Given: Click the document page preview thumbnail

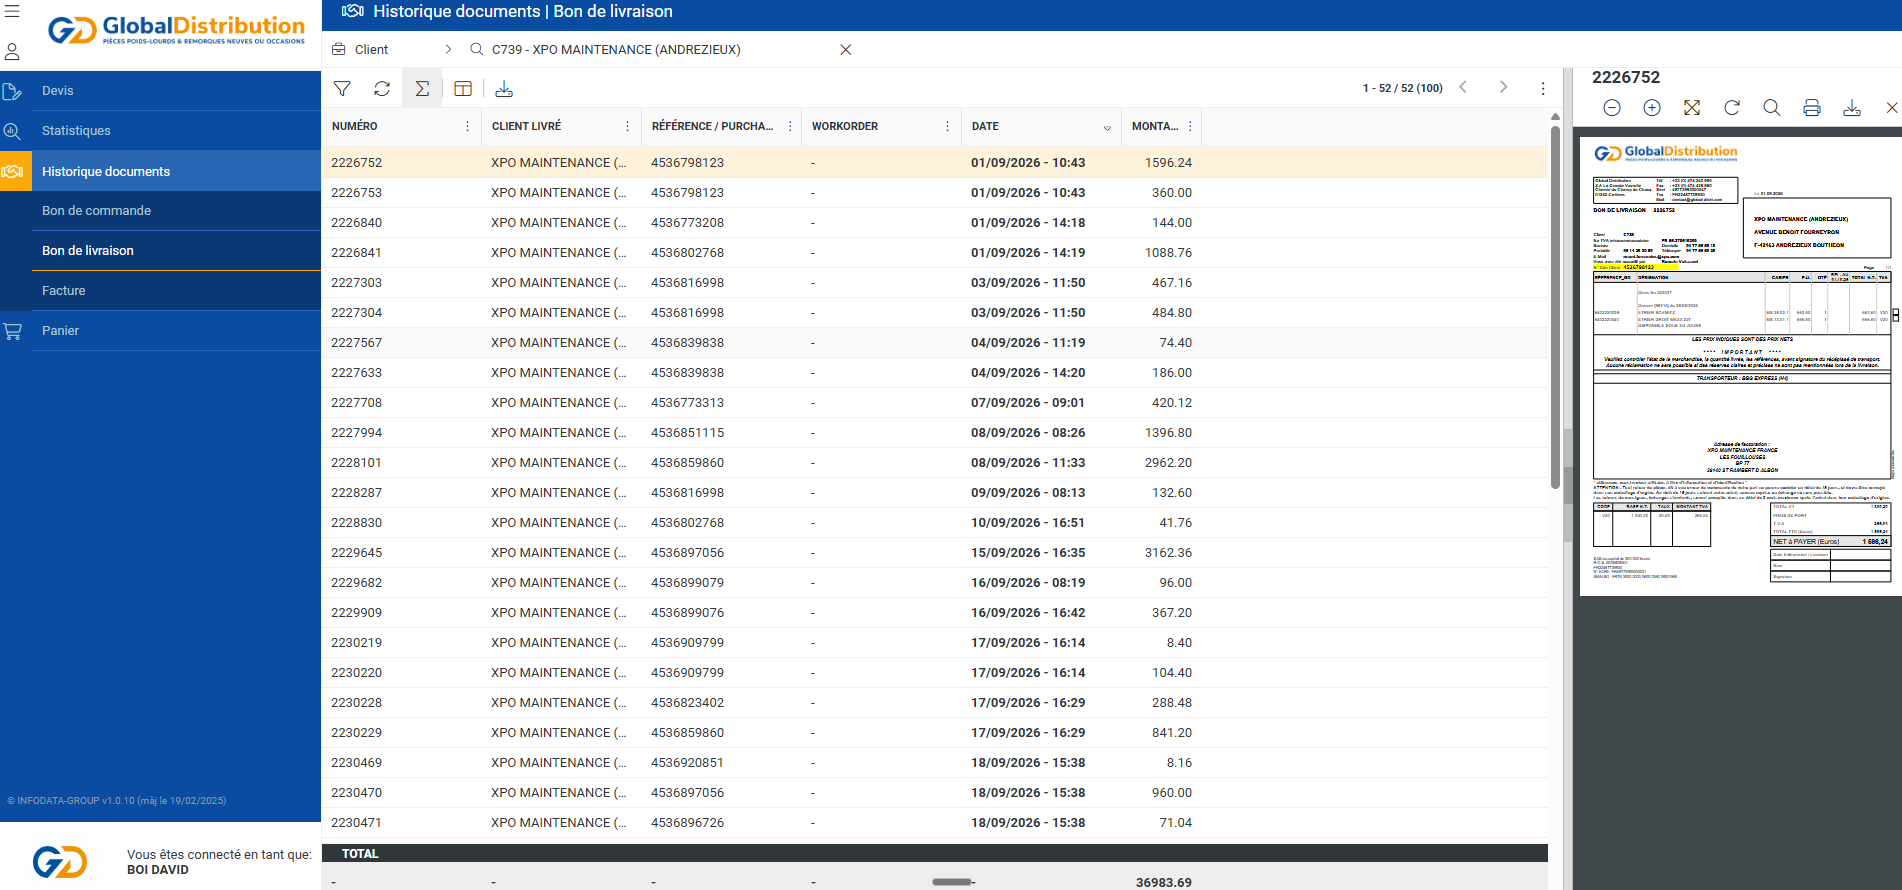Looking at the screenshot, I should coord(1741,367).
